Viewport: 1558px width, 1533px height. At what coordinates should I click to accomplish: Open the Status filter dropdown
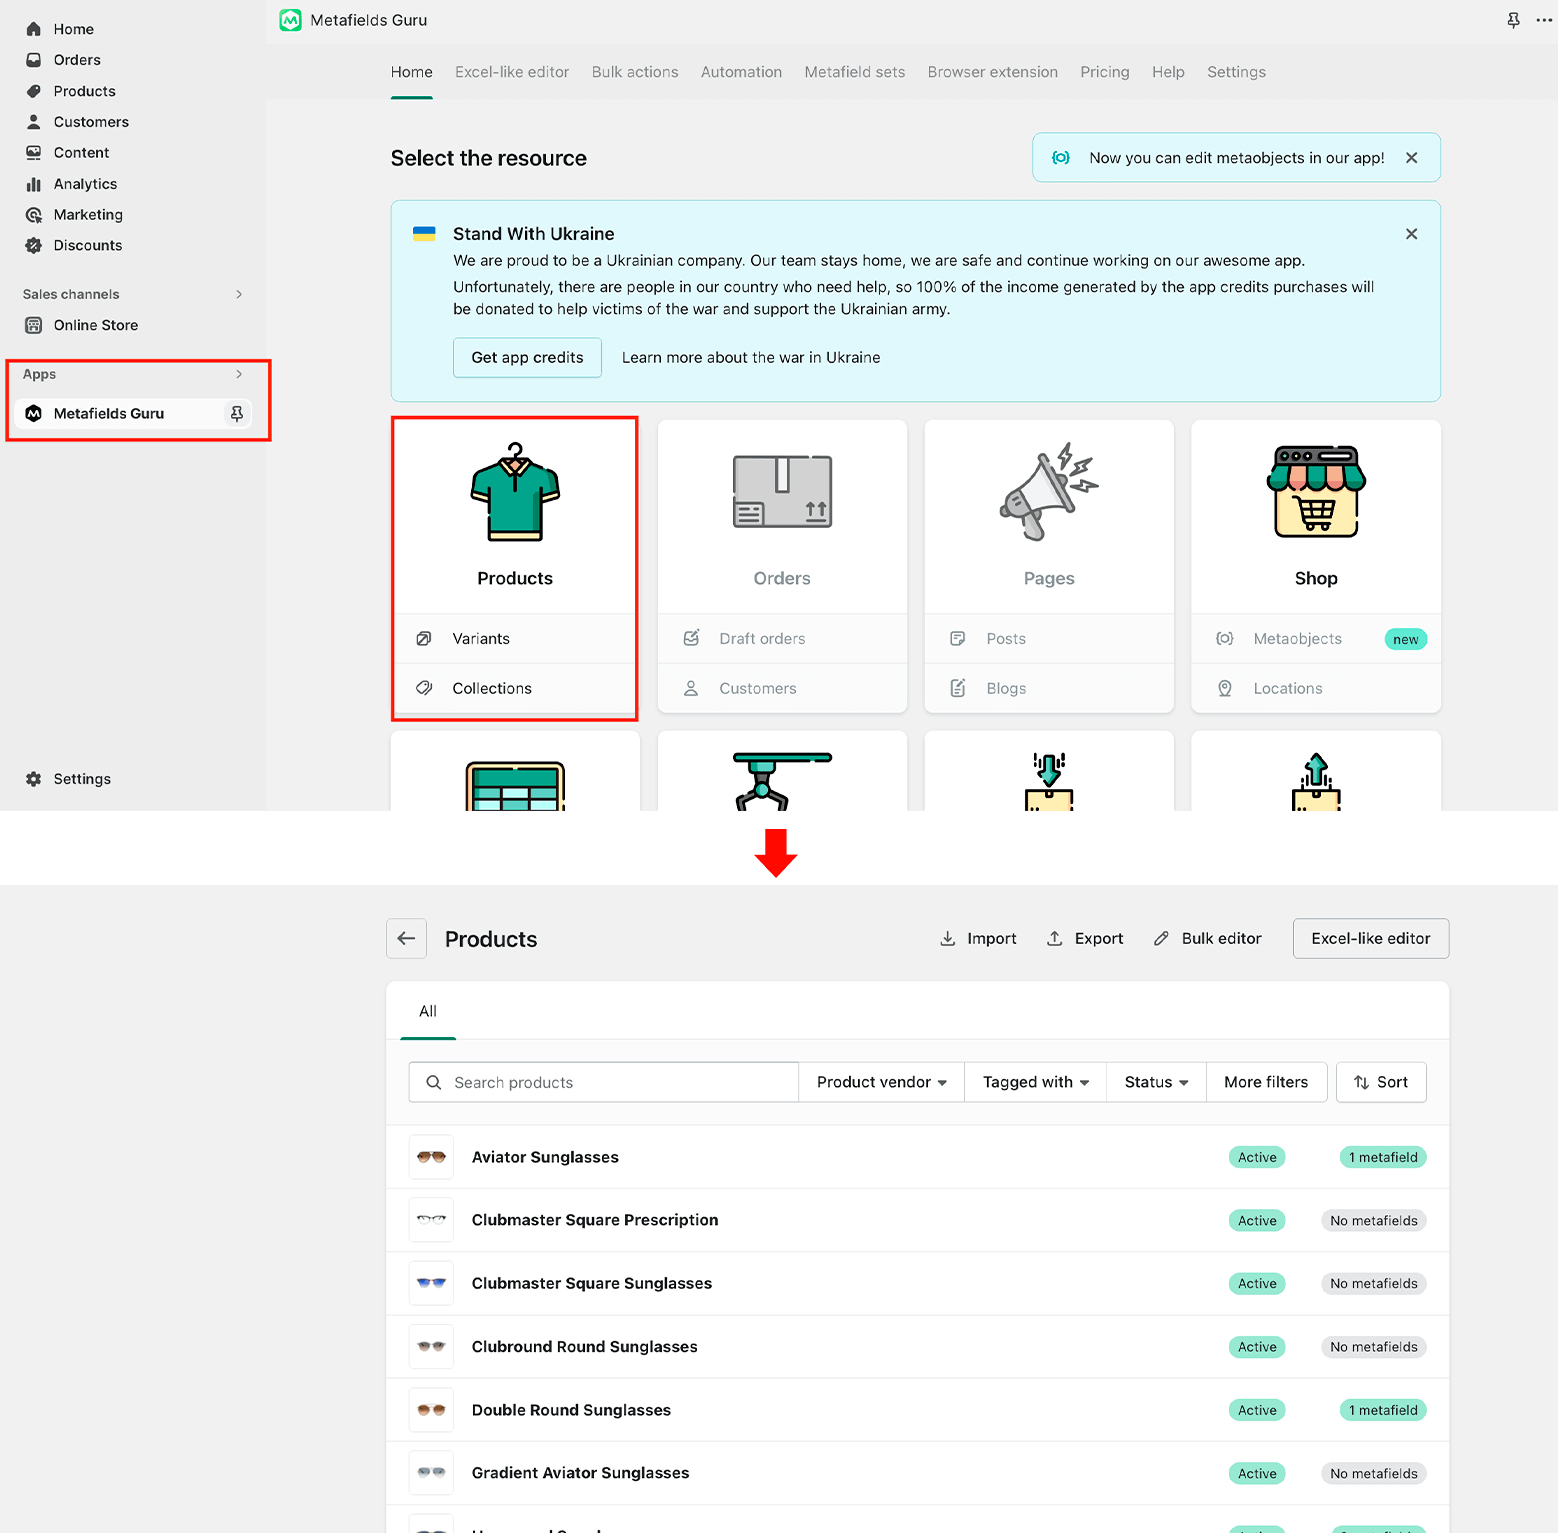click(1156, 1082)
